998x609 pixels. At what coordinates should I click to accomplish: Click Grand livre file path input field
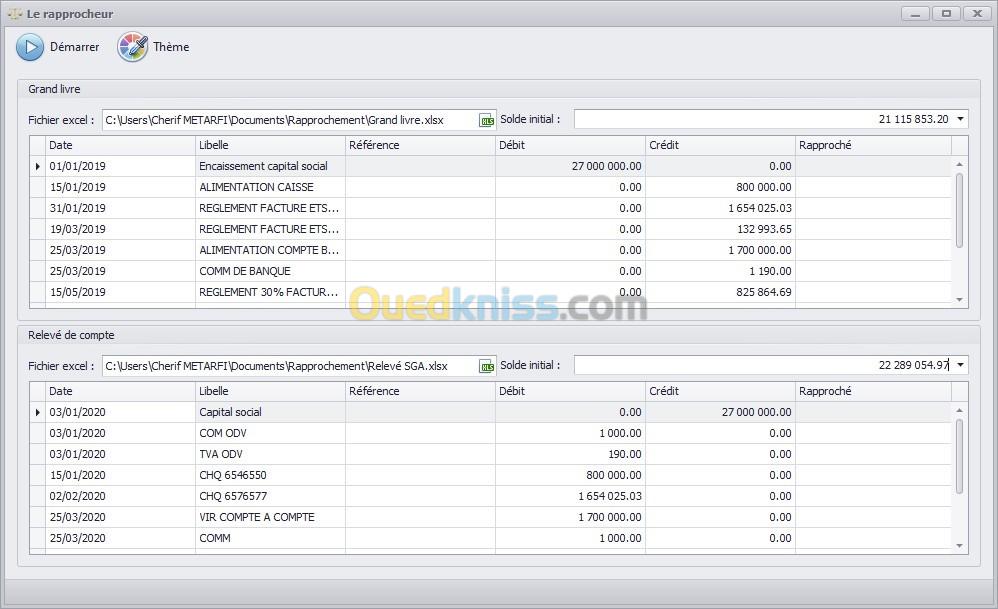tap(288, 120)
